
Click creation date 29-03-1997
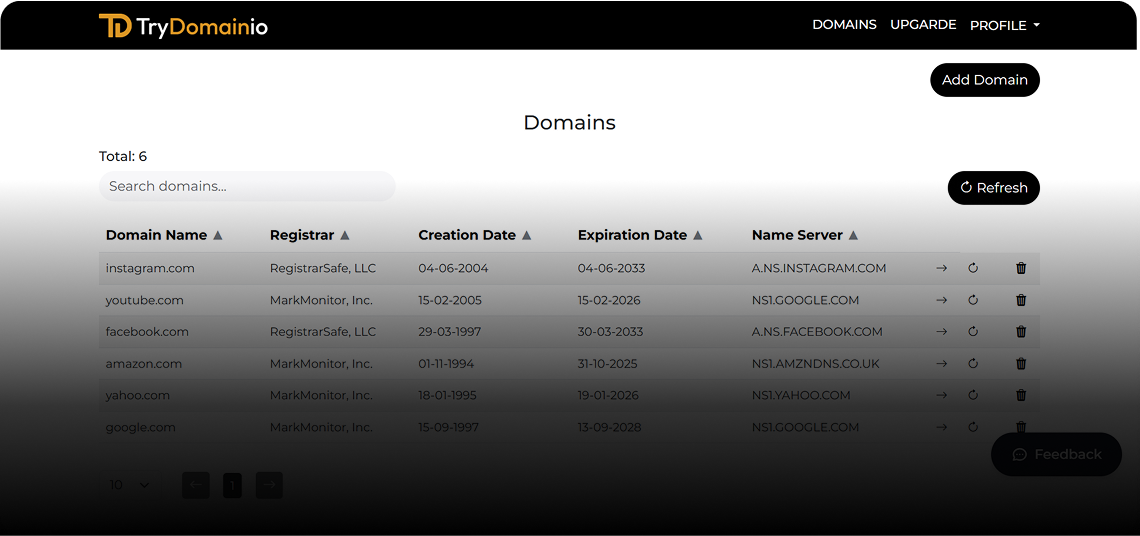(x=449, y=332)
